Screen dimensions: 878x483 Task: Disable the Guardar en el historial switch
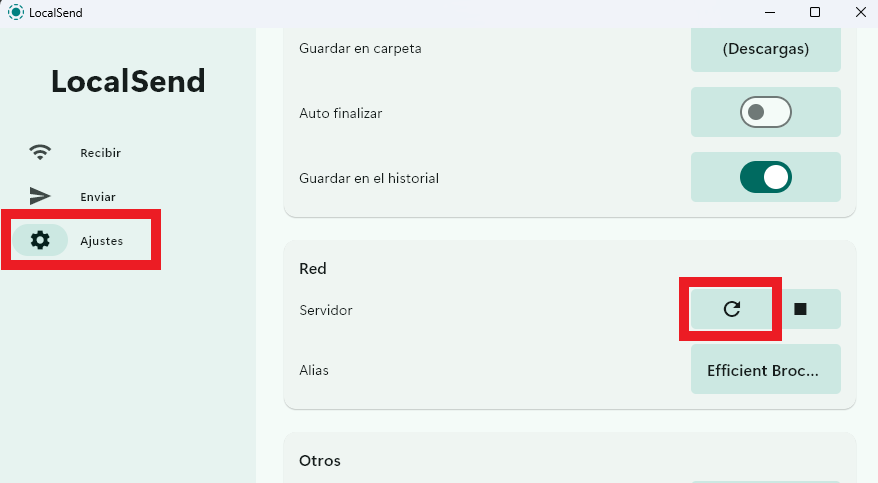[x=765, y=177]
